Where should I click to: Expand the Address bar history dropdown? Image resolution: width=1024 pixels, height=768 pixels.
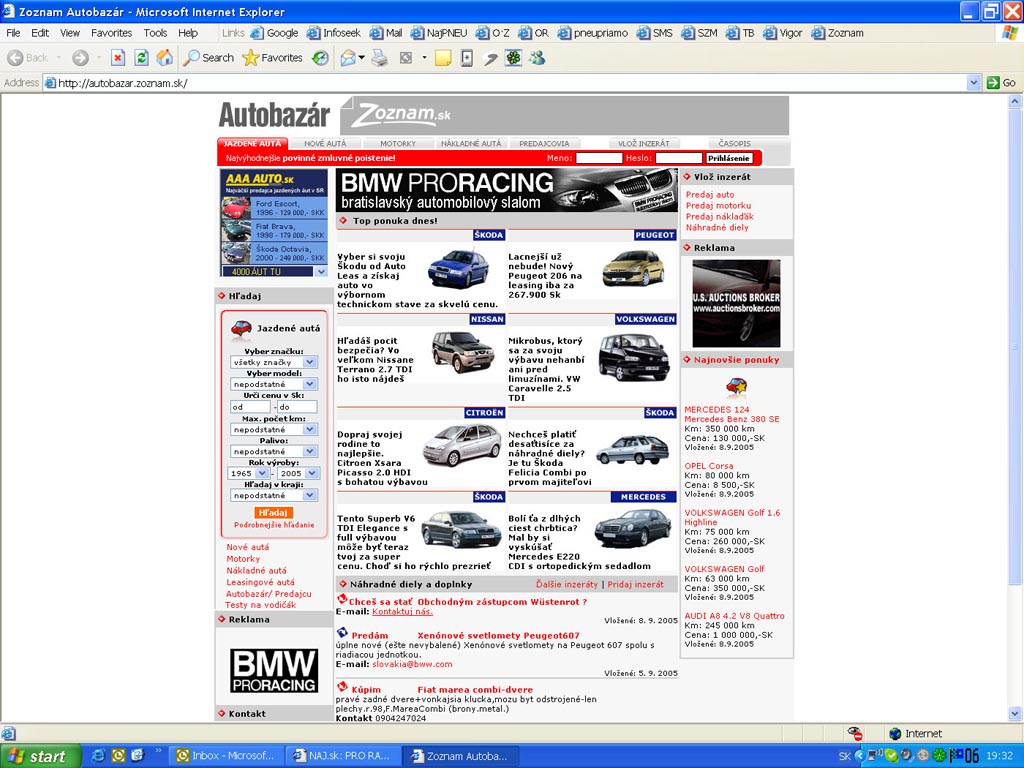(974, 83)
